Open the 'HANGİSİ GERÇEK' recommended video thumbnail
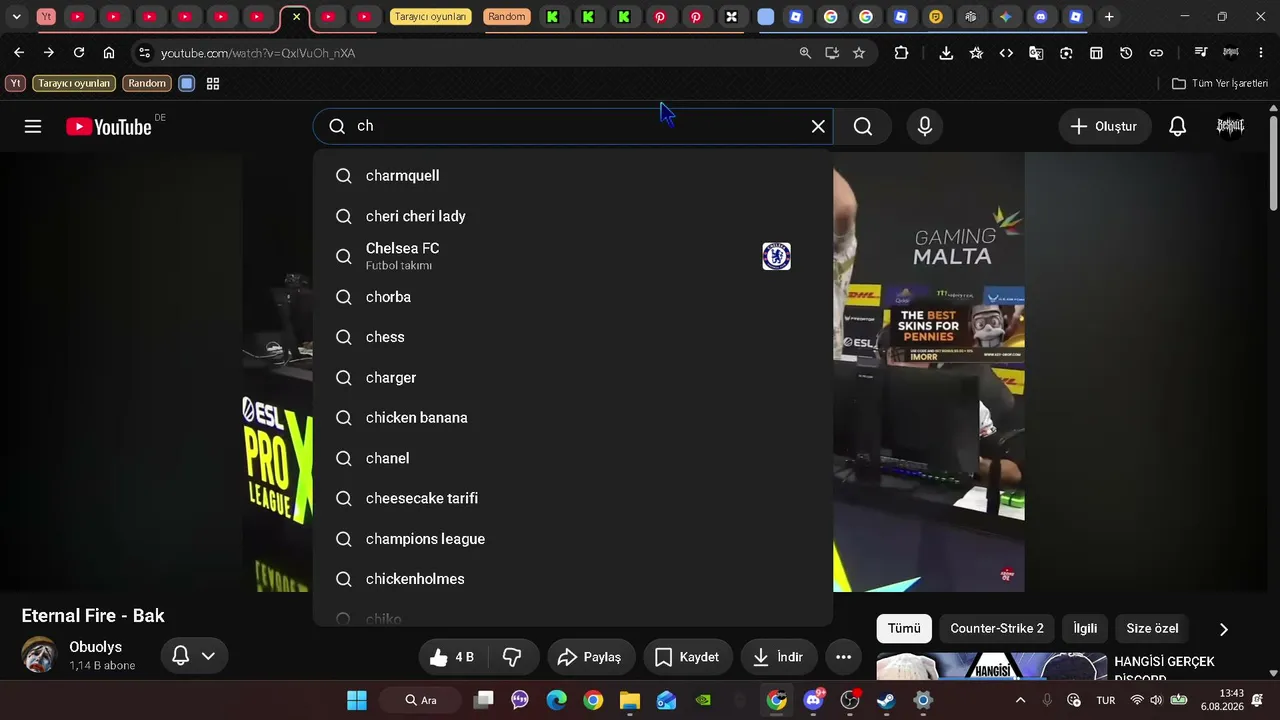Viewport: 1280px width, 720px height. (x=992, y=666)
